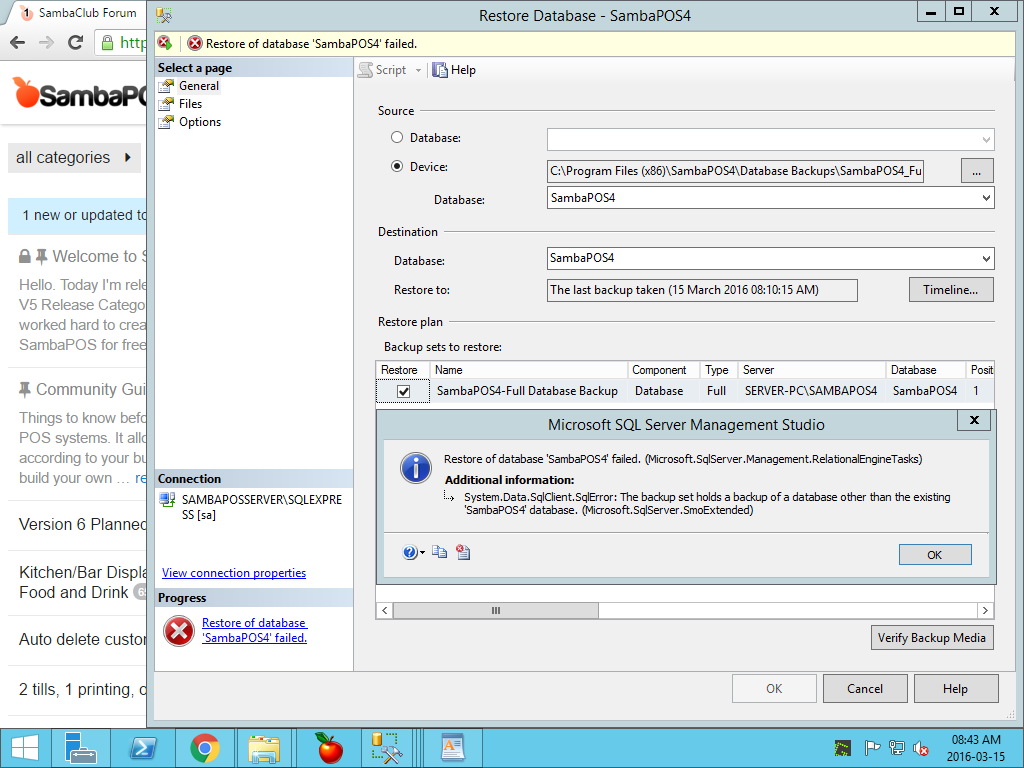Select the General page
Viewport: 1024px width, 768px height.
[x=199, y=86]
